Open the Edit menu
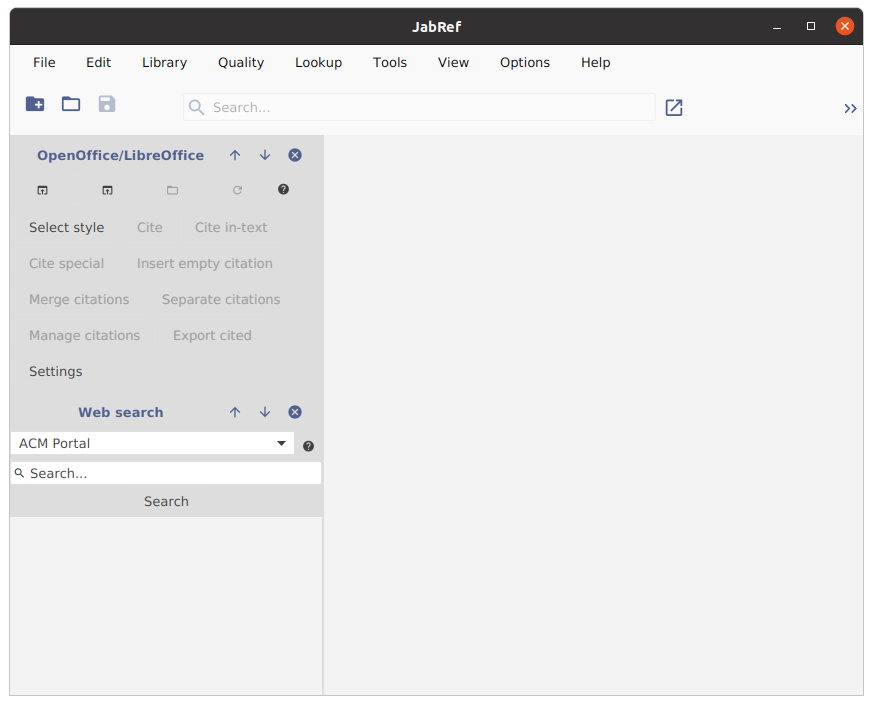 coord(99,62)
